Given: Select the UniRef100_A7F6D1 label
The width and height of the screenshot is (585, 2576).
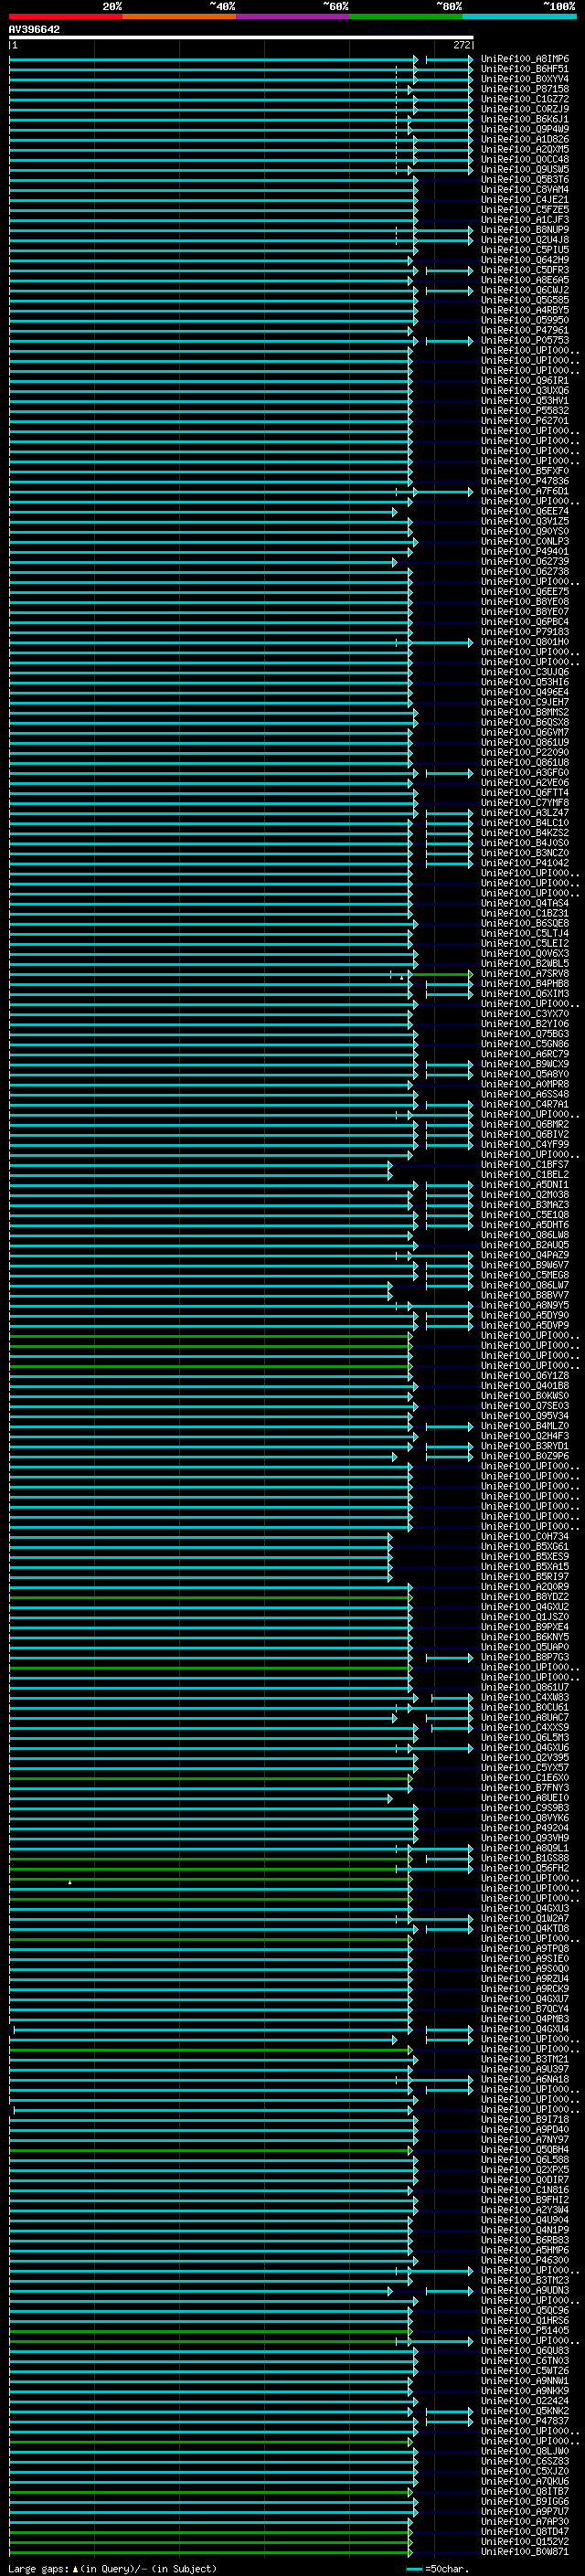Looking at the screenshot, I should click(525, 491).
